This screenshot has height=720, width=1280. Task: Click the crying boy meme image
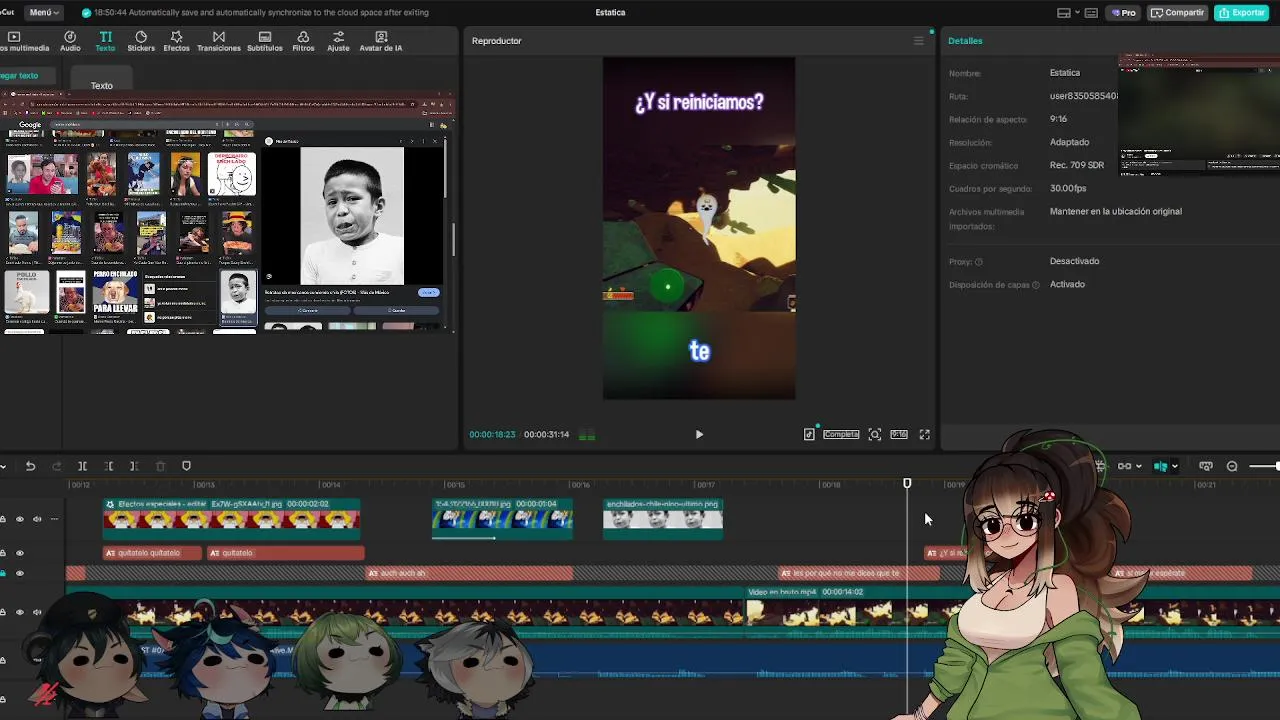pos(352,216)
